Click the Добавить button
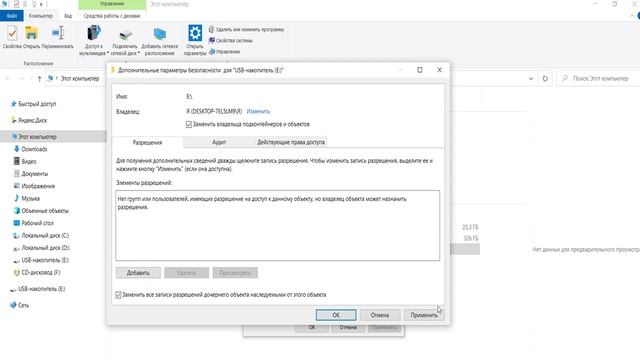This screenshot has height=360, width=640. 138,273
